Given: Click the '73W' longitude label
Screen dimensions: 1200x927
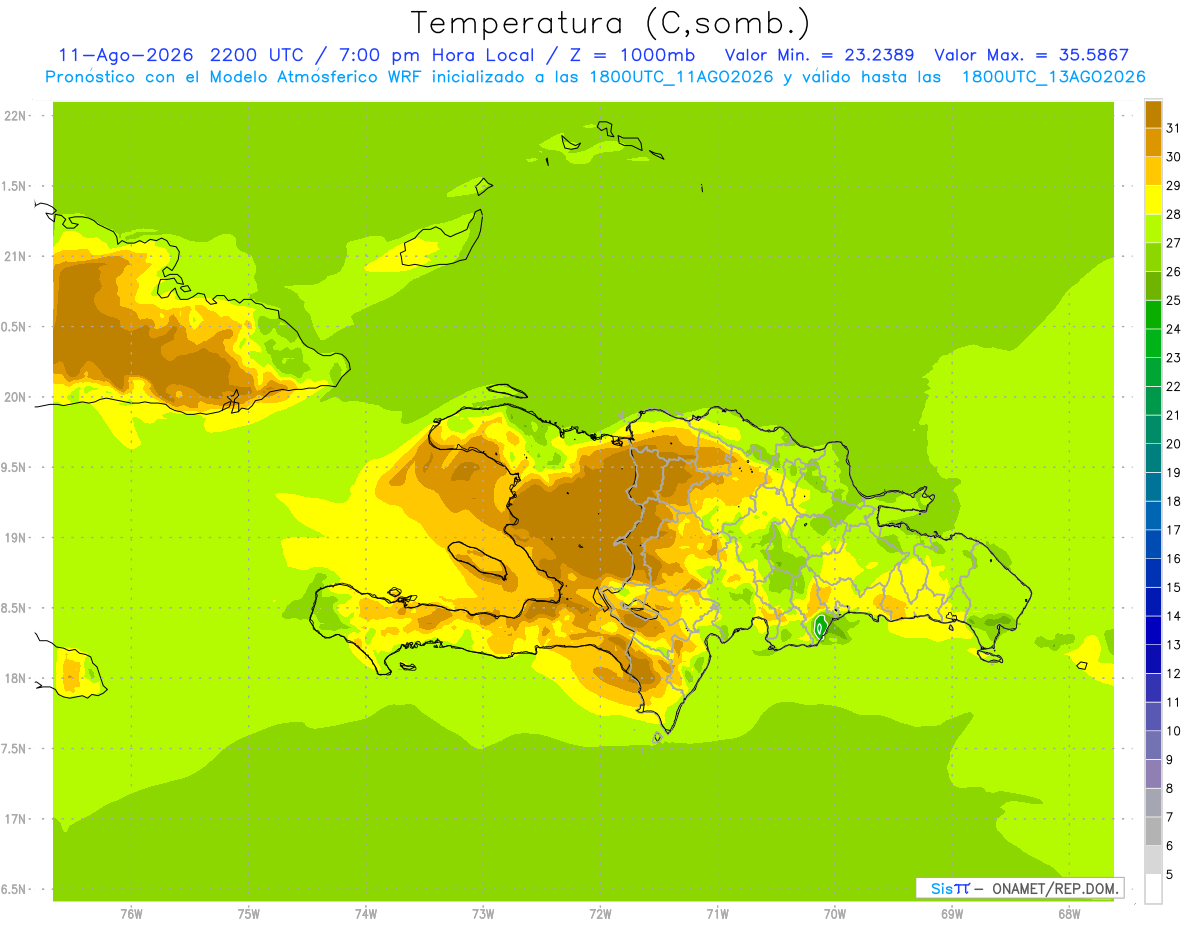Looking at the screenshot, I should tap(483, 914).
